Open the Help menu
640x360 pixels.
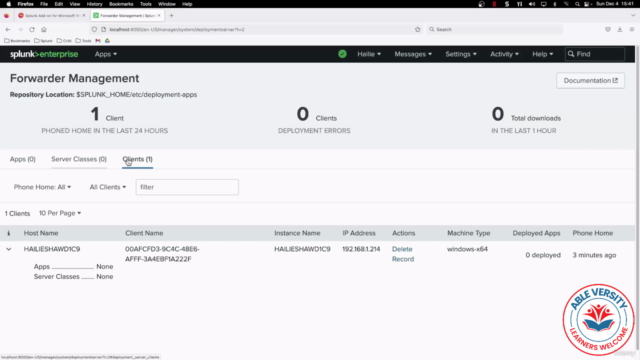tap(542, 54)
